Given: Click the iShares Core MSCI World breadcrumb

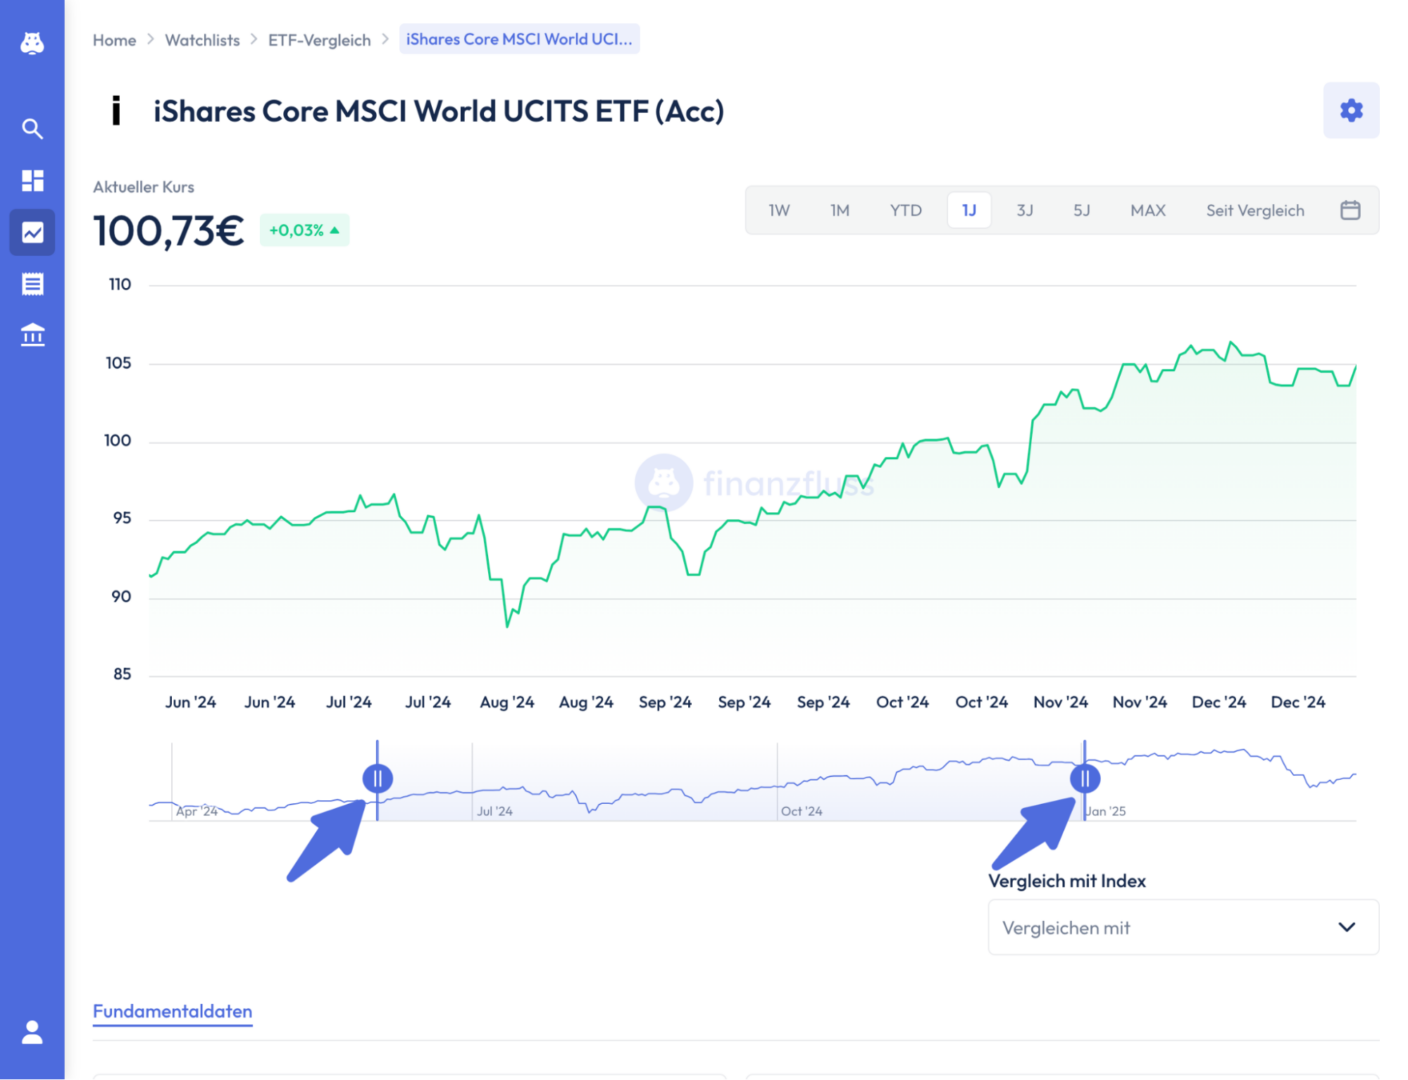Looking at the screenshot, I should [x=519, y=39].
